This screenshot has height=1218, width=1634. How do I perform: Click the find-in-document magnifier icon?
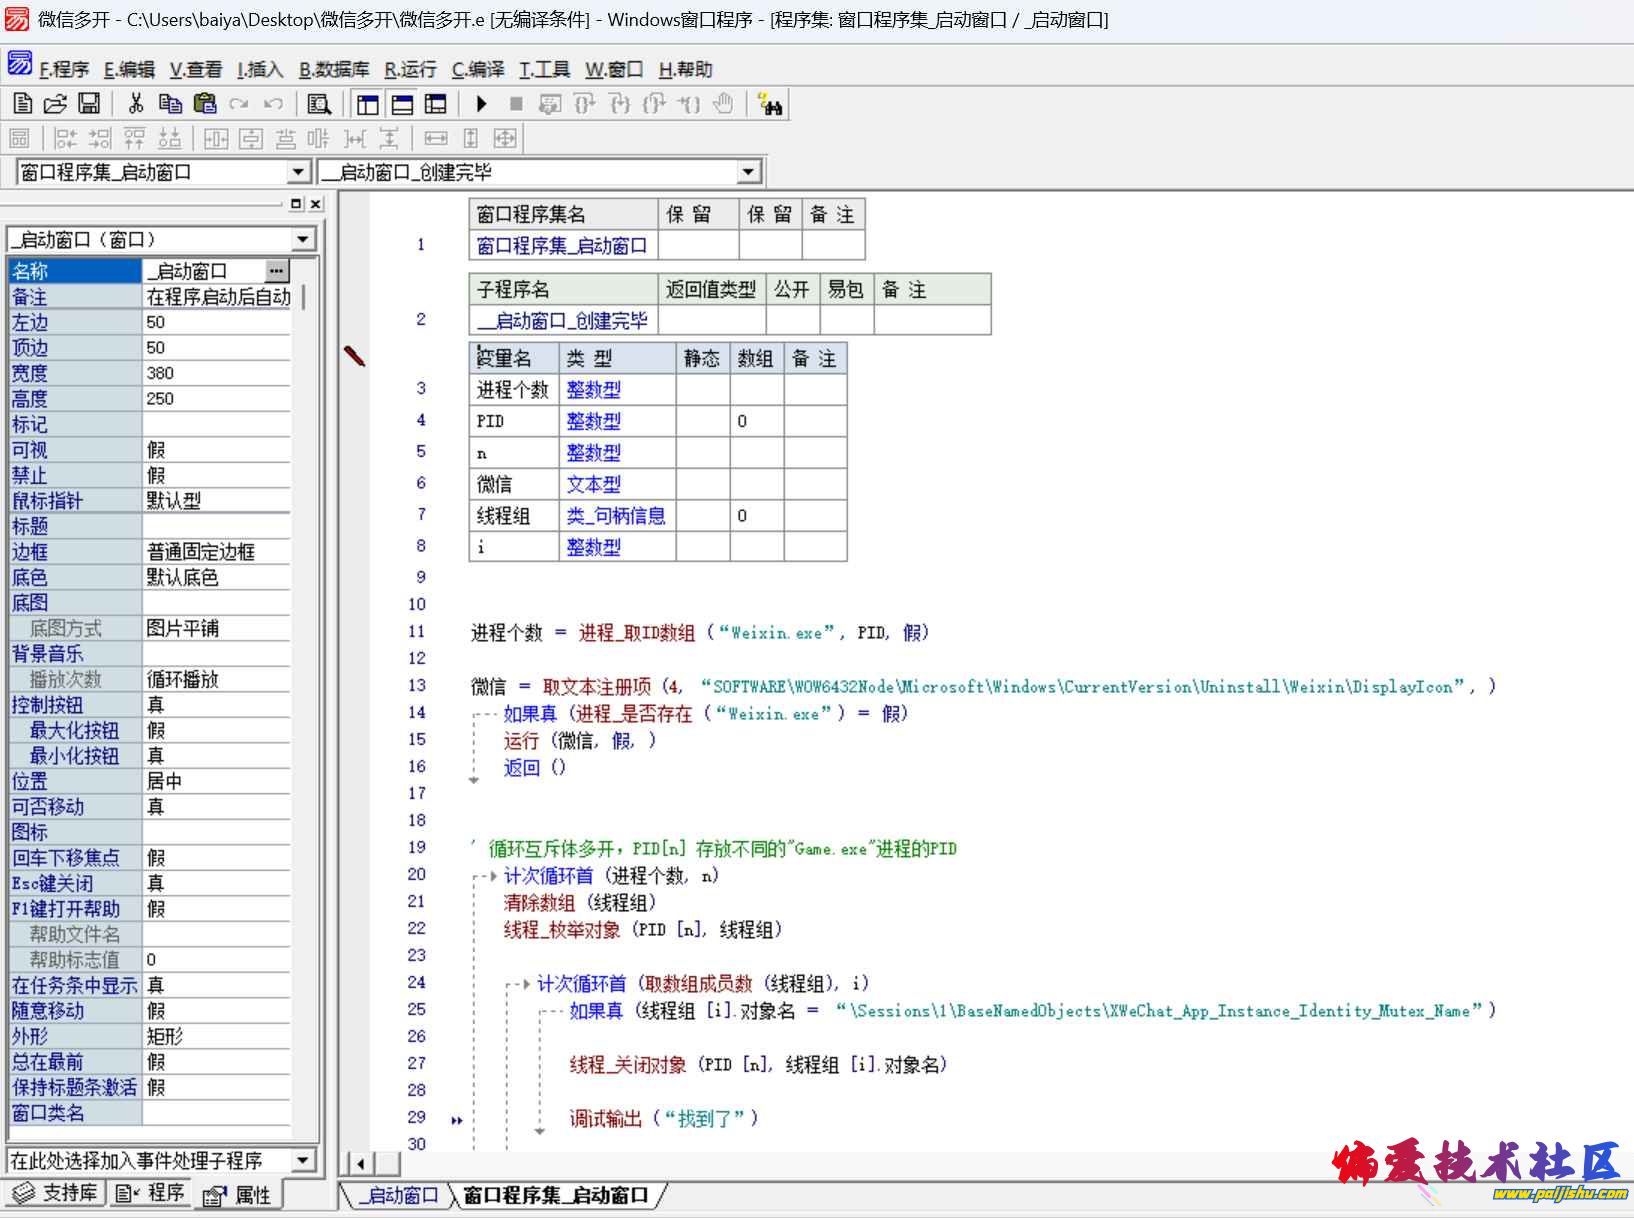pyautogui.click(x=319, y=104)
